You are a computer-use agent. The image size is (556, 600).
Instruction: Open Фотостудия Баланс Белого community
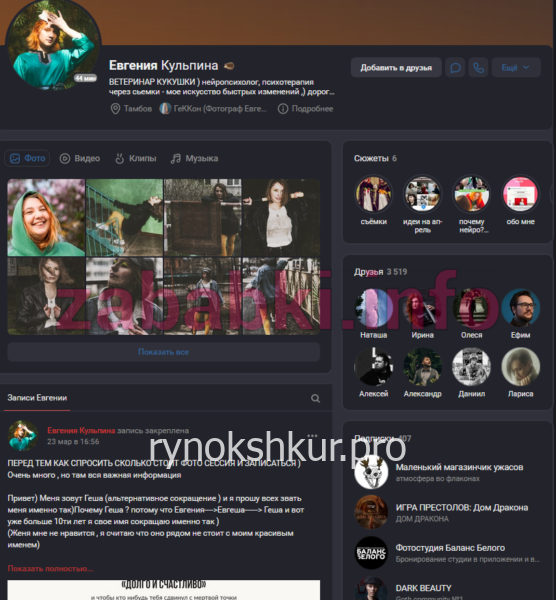(450, 548)
